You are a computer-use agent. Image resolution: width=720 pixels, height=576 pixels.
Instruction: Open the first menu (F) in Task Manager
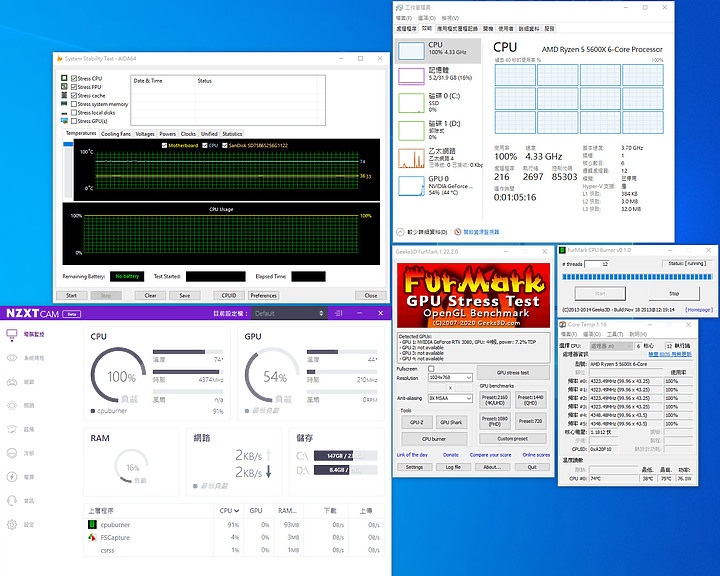pyautogui.click(x=404, y=18)
